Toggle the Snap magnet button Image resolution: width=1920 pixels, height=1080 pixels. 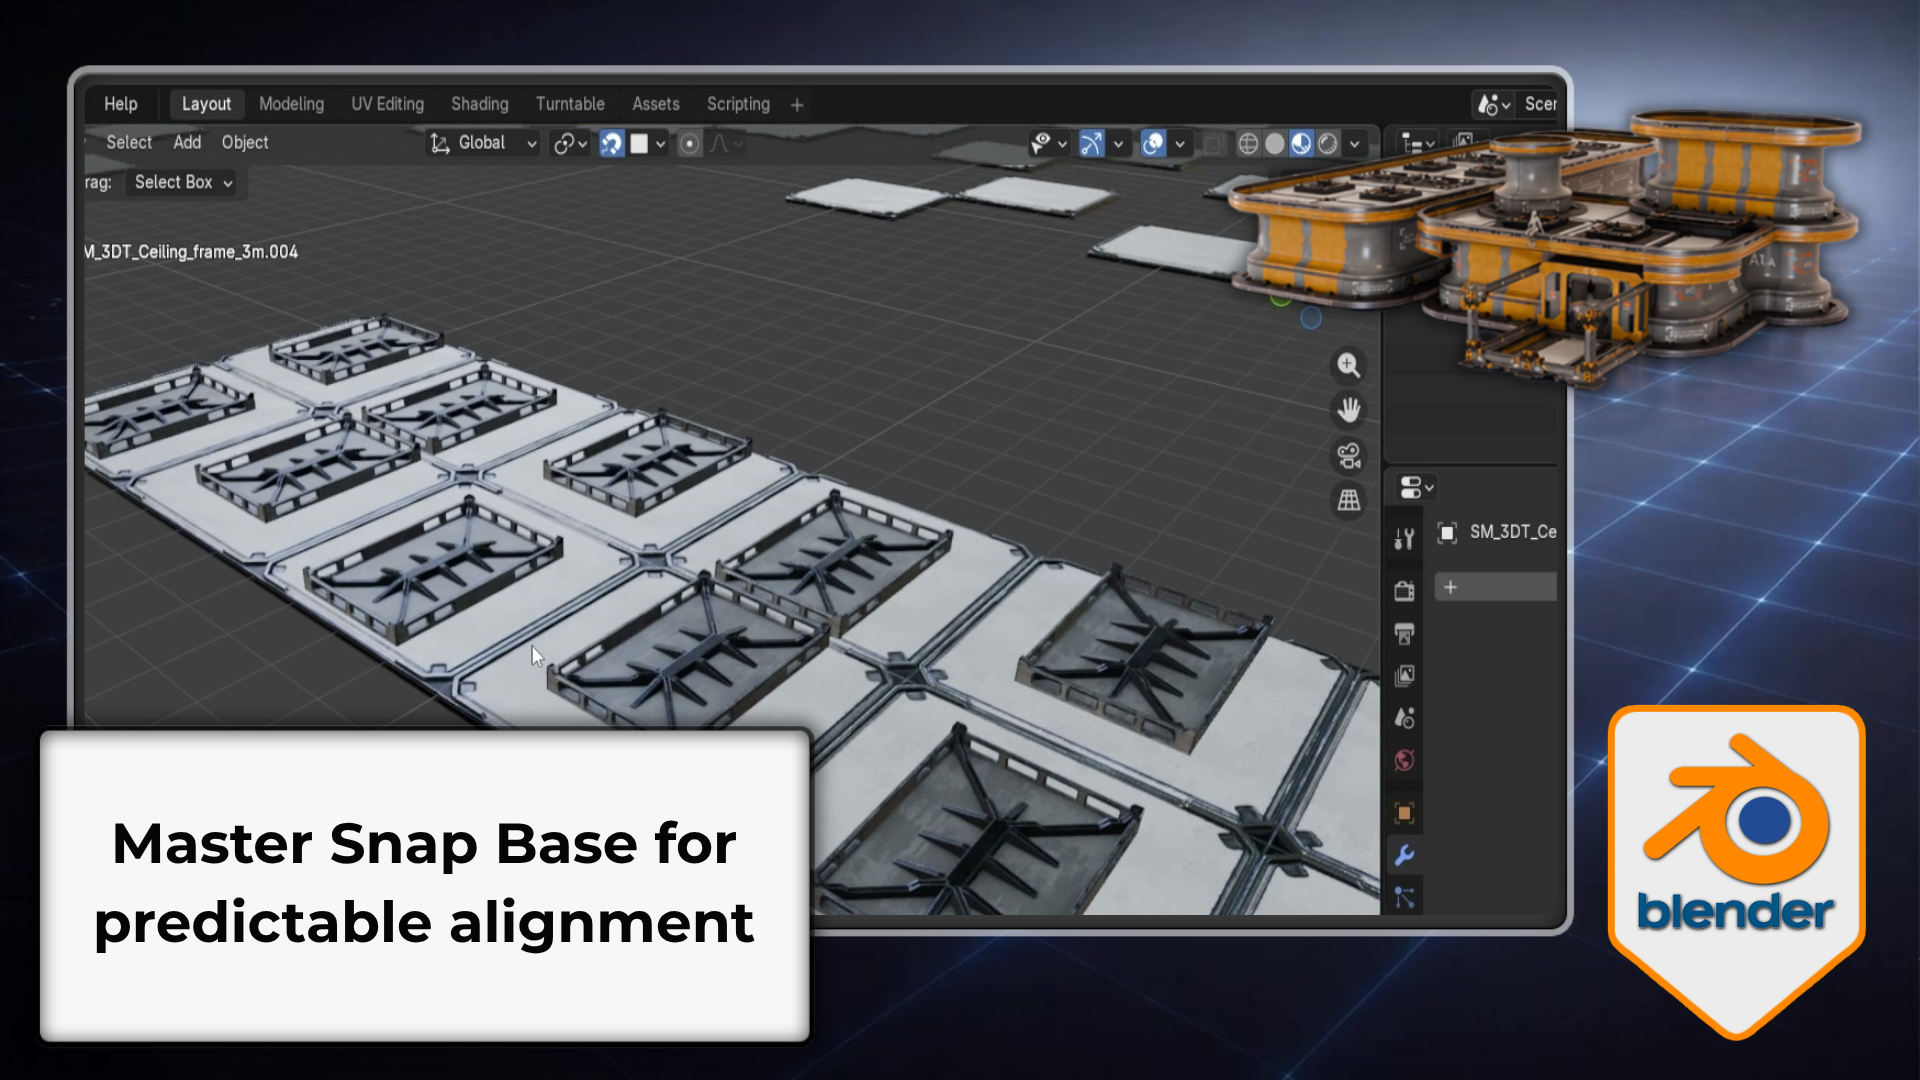[611, 144]
